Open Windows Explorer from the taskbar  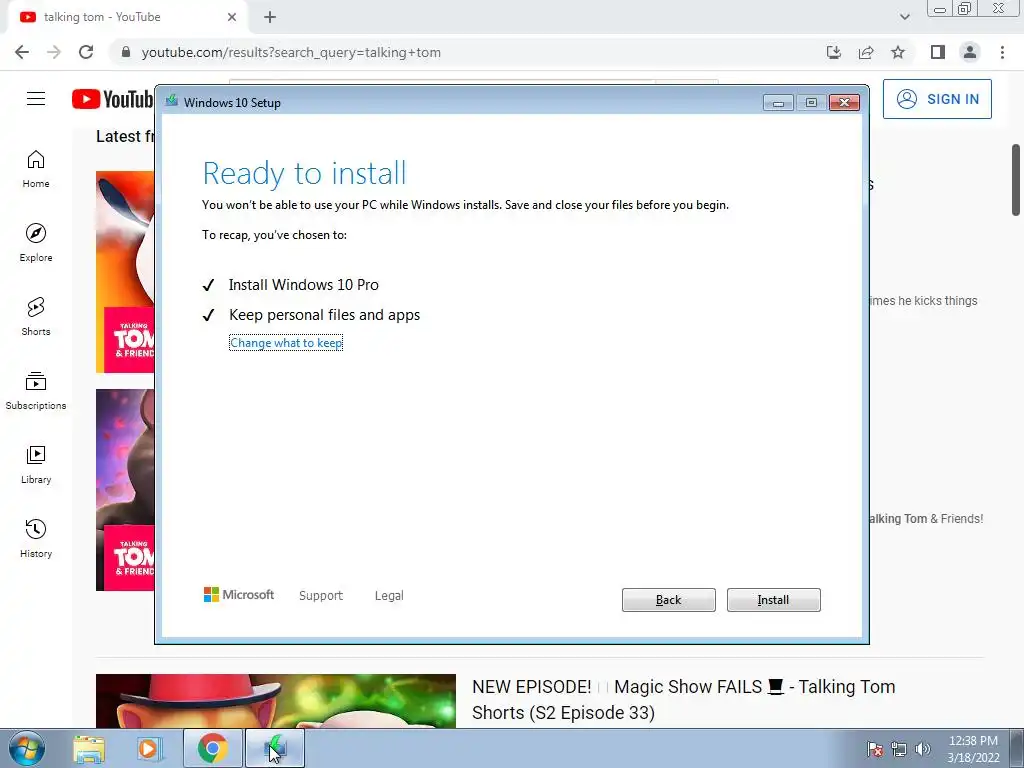click(89, 749)
